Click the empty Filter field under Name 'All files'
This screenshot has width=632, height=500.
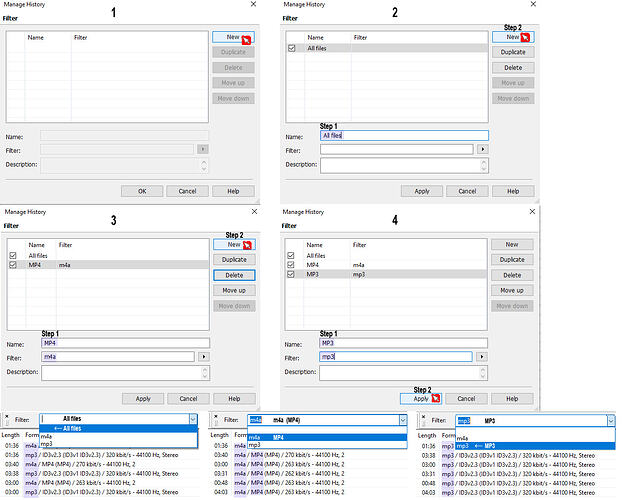pos(397,149)
